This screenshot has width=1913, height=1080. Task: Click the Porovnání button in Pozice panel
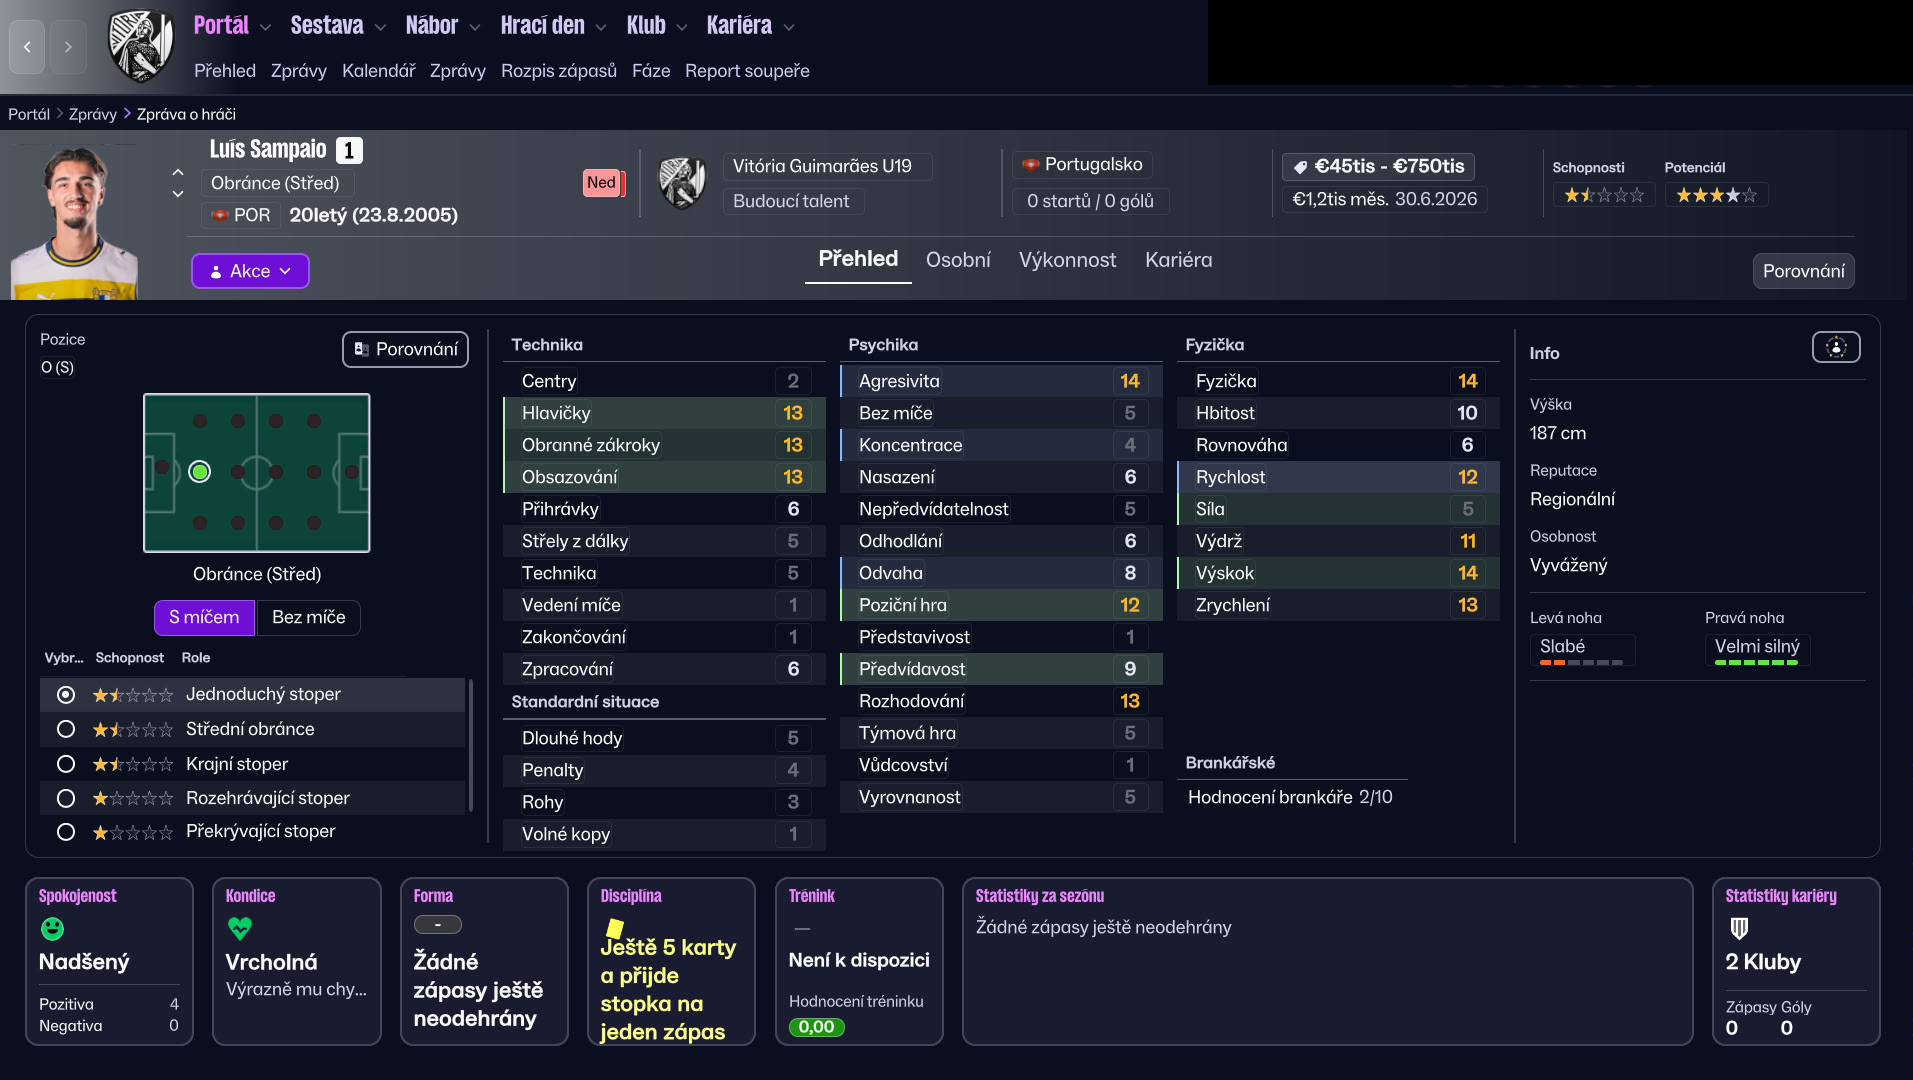[405, 349]
